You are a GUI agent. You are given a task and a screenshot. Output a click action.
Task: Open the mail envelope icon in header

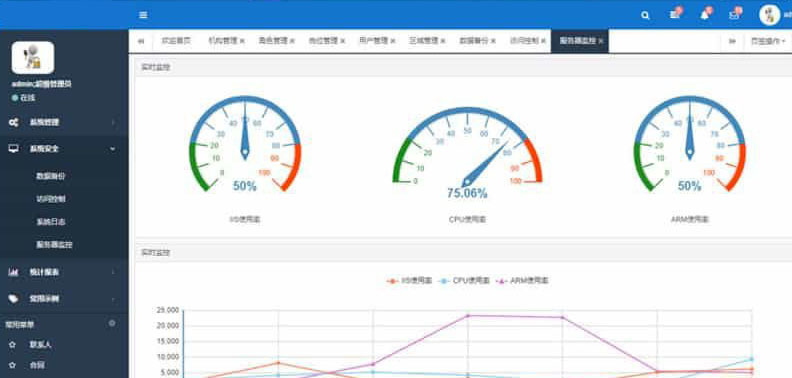[x=734, y=15]
